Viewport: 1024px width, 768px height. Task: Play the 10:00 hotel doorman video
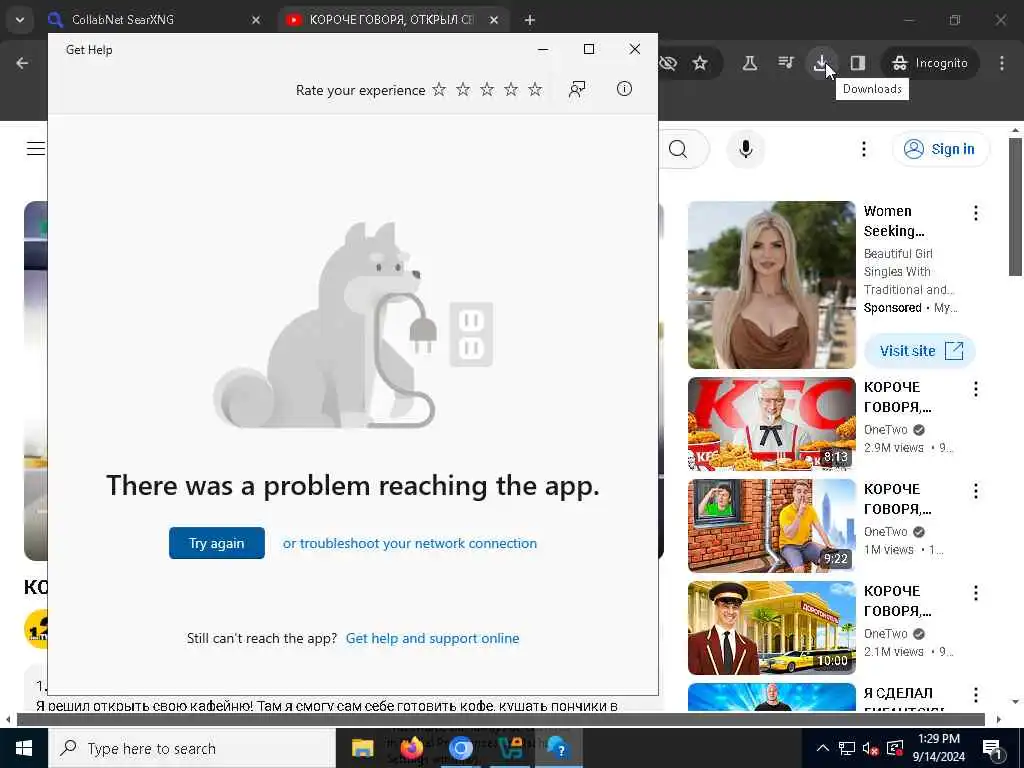pos(771,628)
